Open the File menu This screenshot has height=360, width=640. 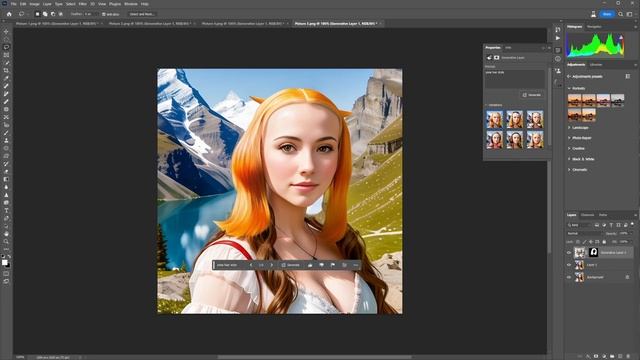click(x=13, y=4)
